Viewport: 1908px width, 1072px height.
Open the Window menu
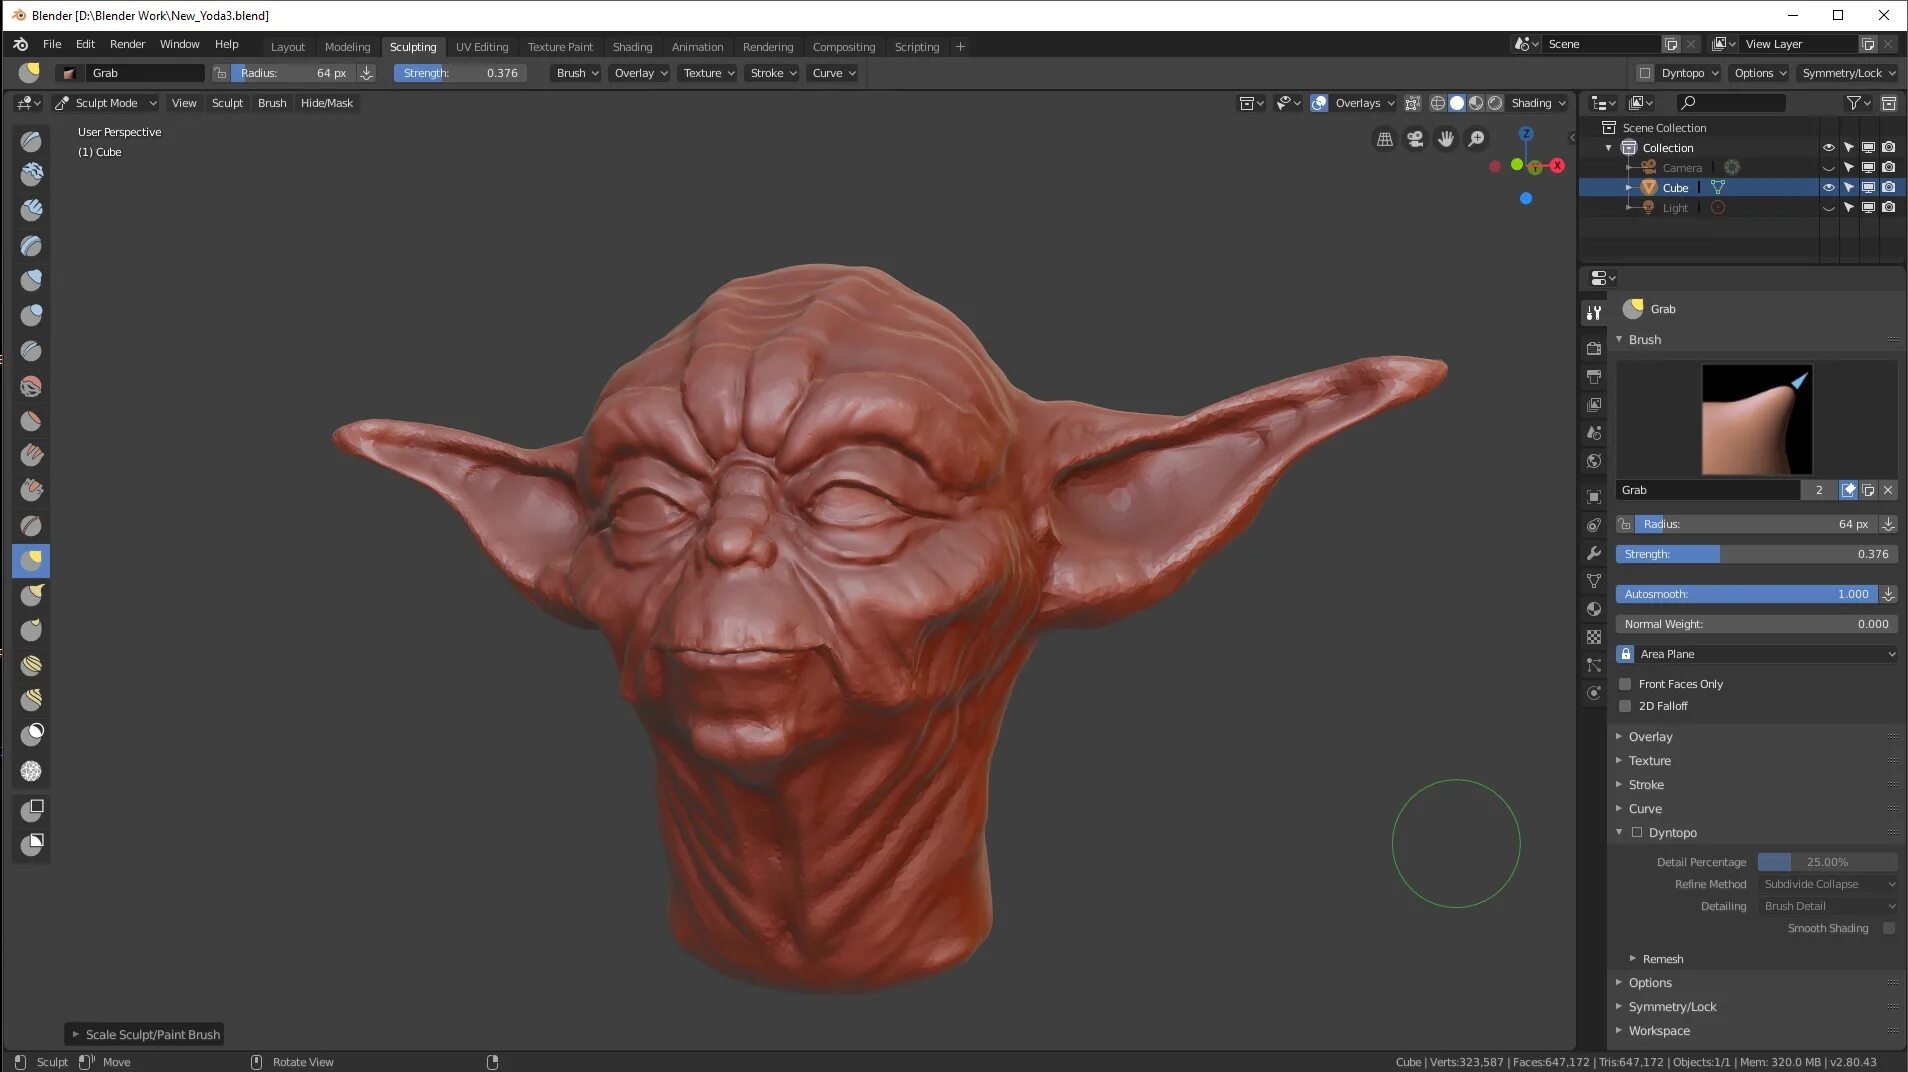pyautogui.click(x=180, y=44)
